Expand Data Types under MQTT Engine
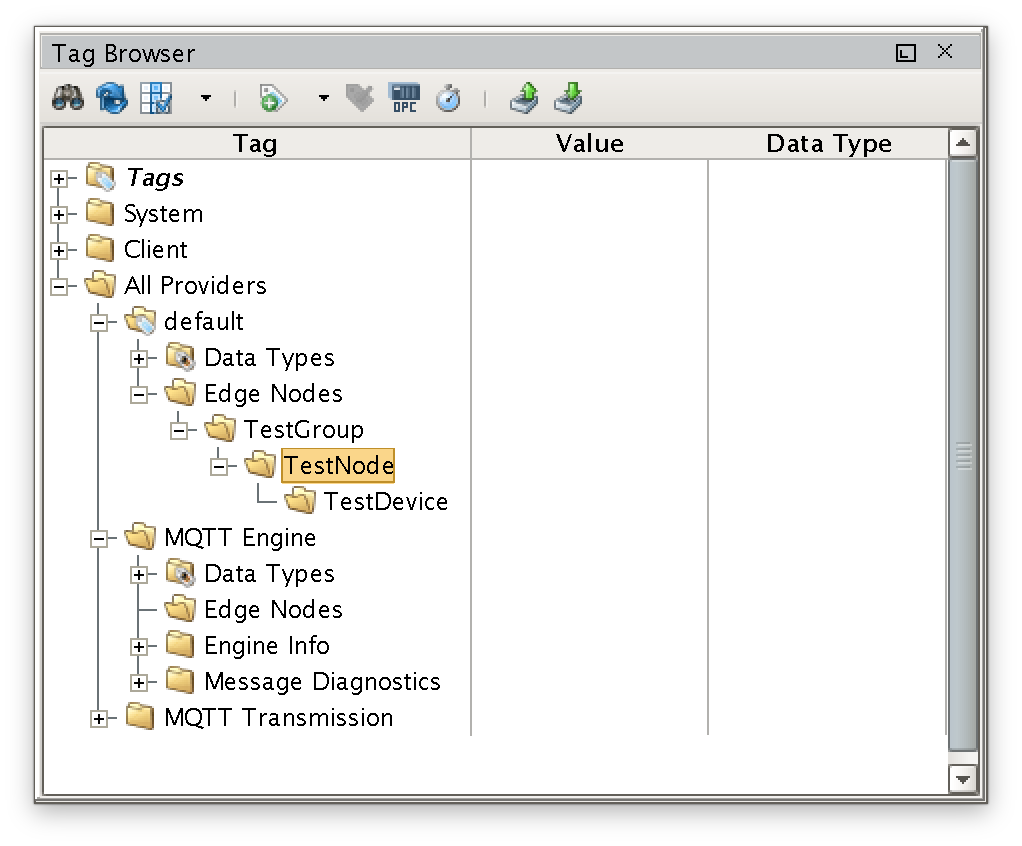This screenshot has height=846, width=1022. pos(138,574)
